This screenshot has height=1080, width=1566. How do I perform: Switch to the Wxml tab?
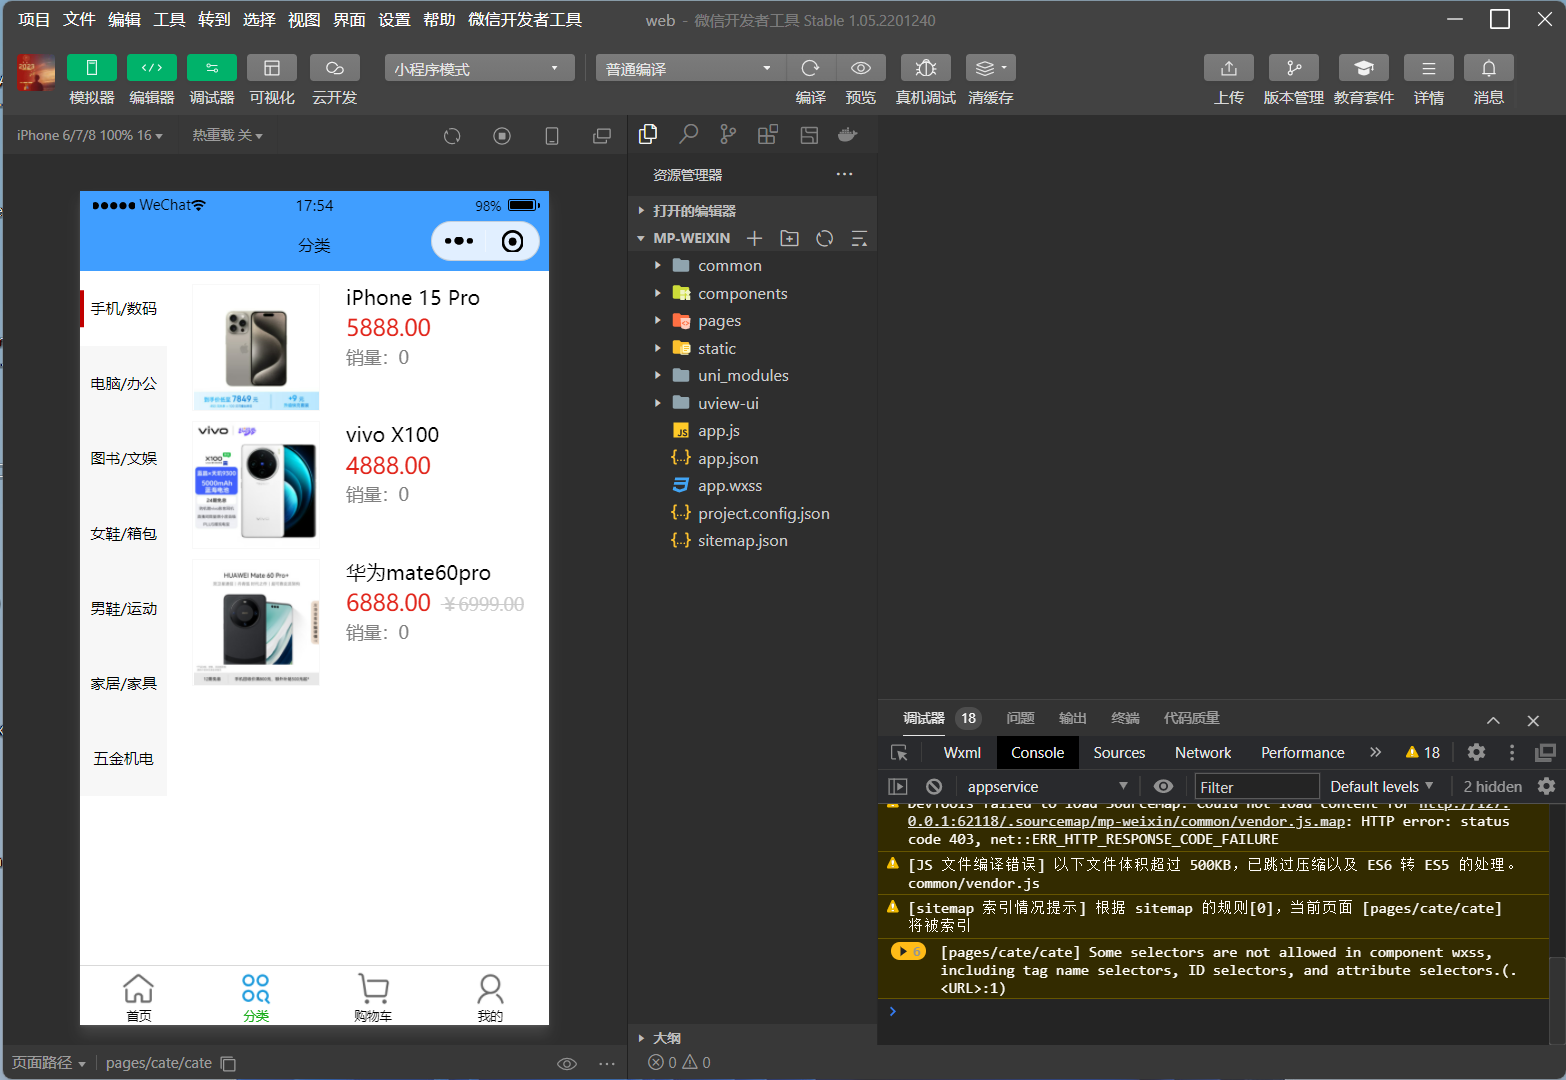[962, 753]
